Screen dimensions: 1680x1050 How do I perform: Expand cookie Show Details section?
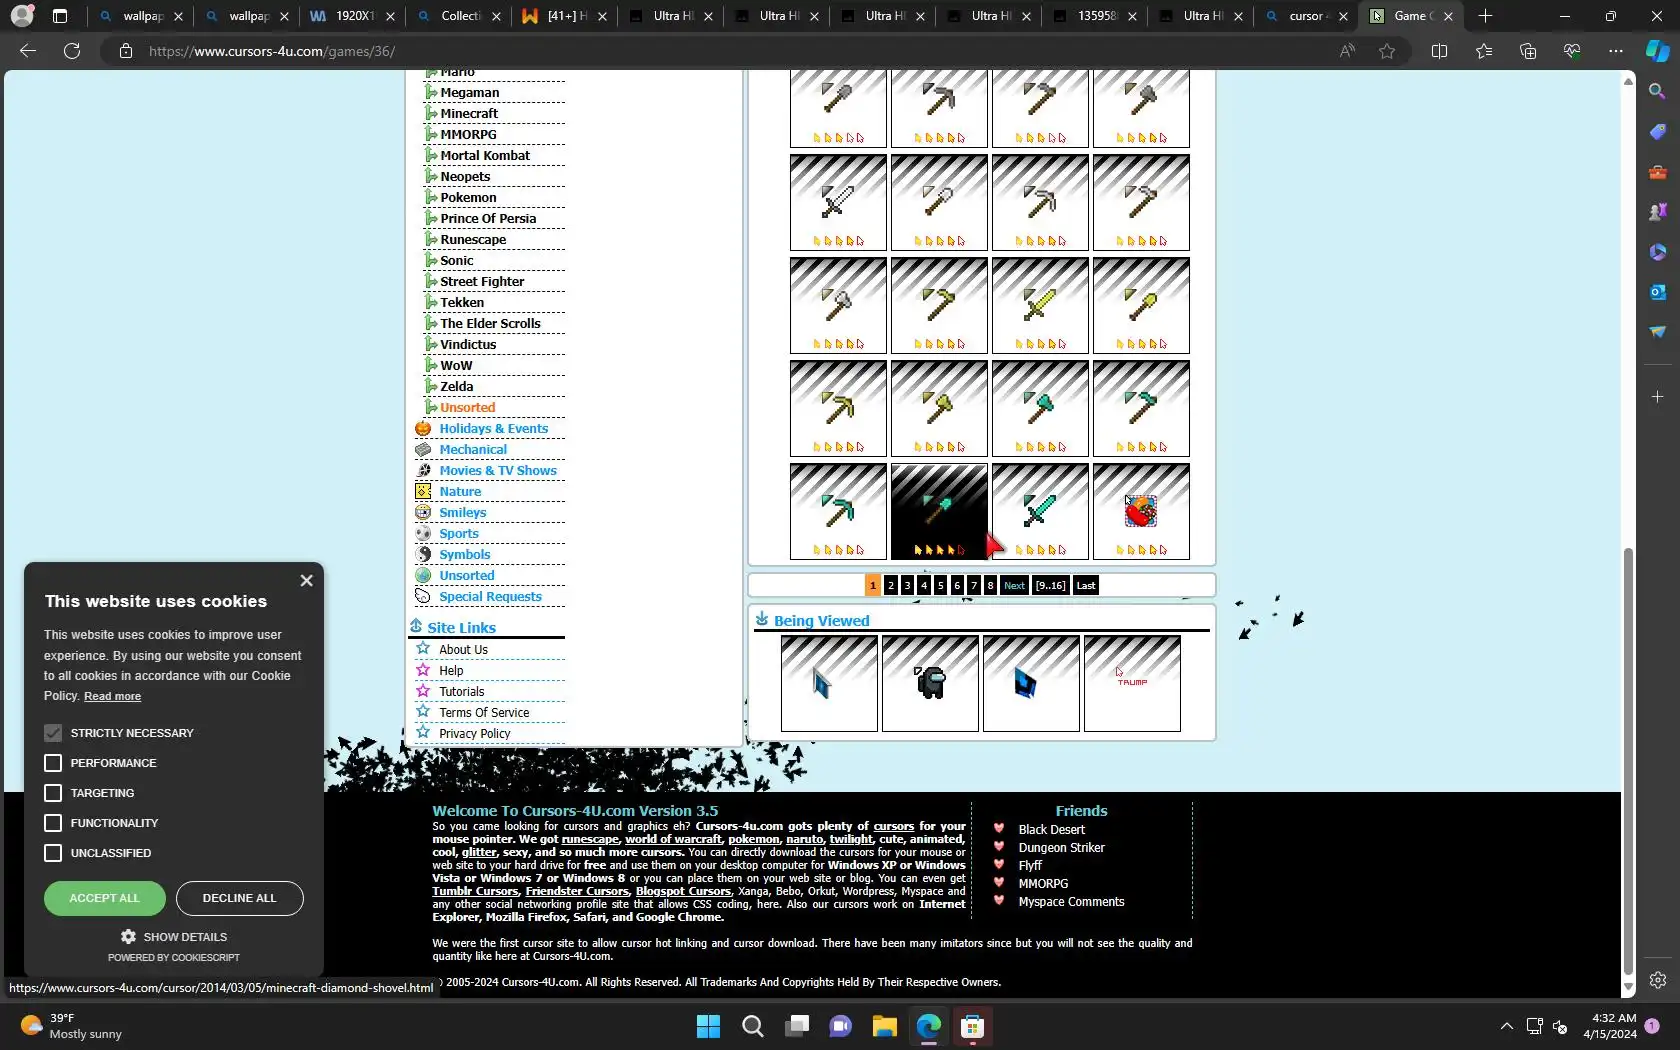pyautogui.click(x=174, y=937)
